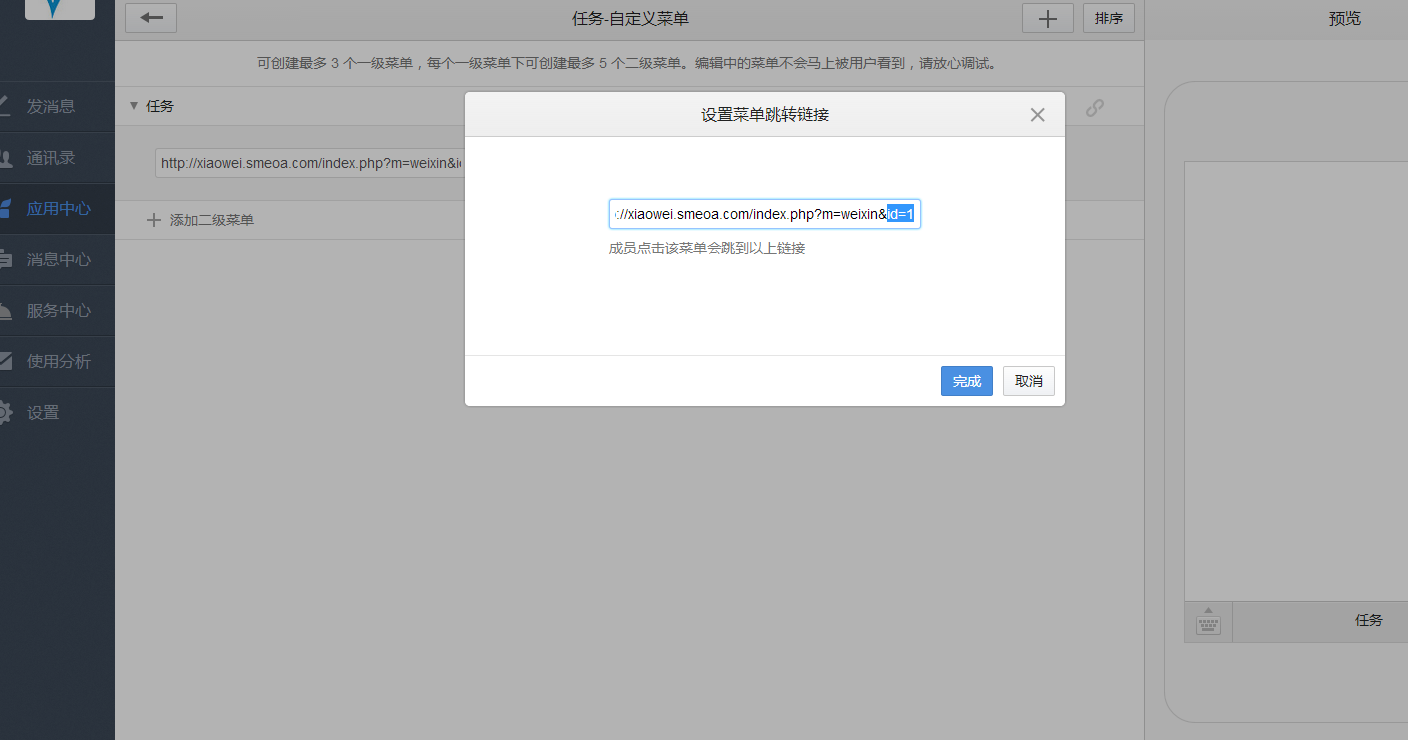Open the 排序 sort button
This screenshot has height=740, width=1408.
point(1109,18)
